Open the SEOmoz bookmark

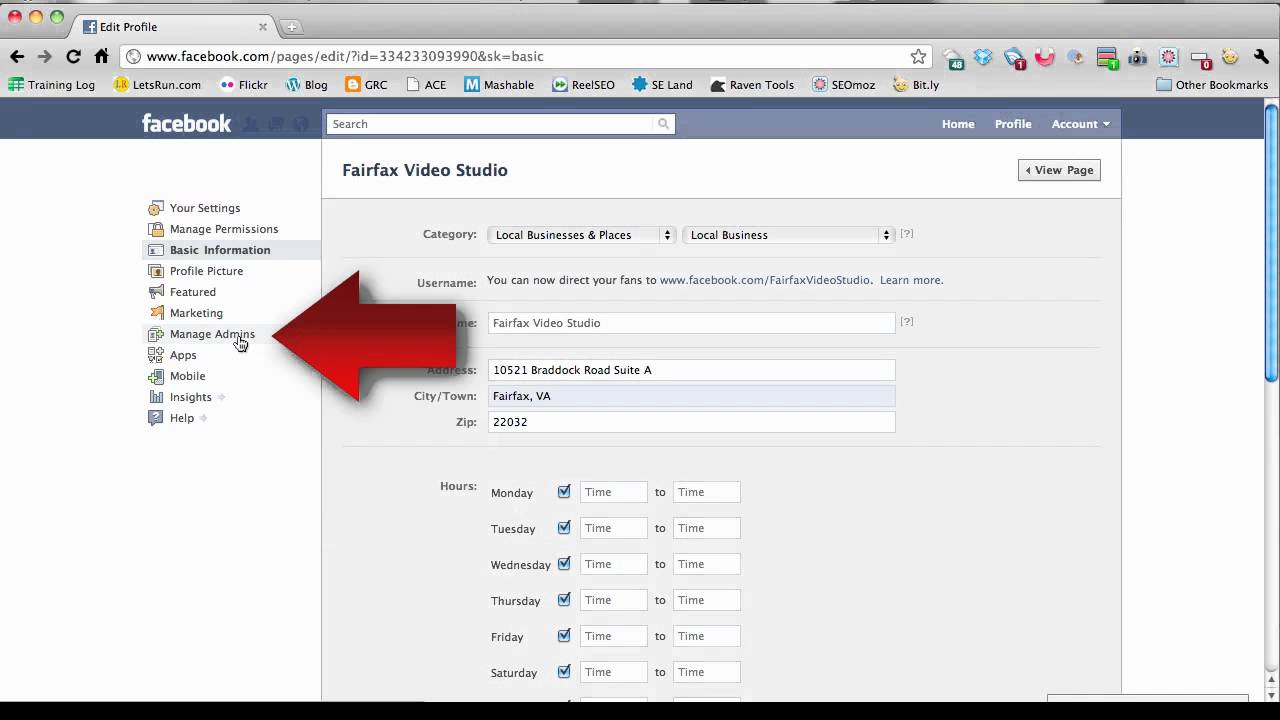(844, 85)
